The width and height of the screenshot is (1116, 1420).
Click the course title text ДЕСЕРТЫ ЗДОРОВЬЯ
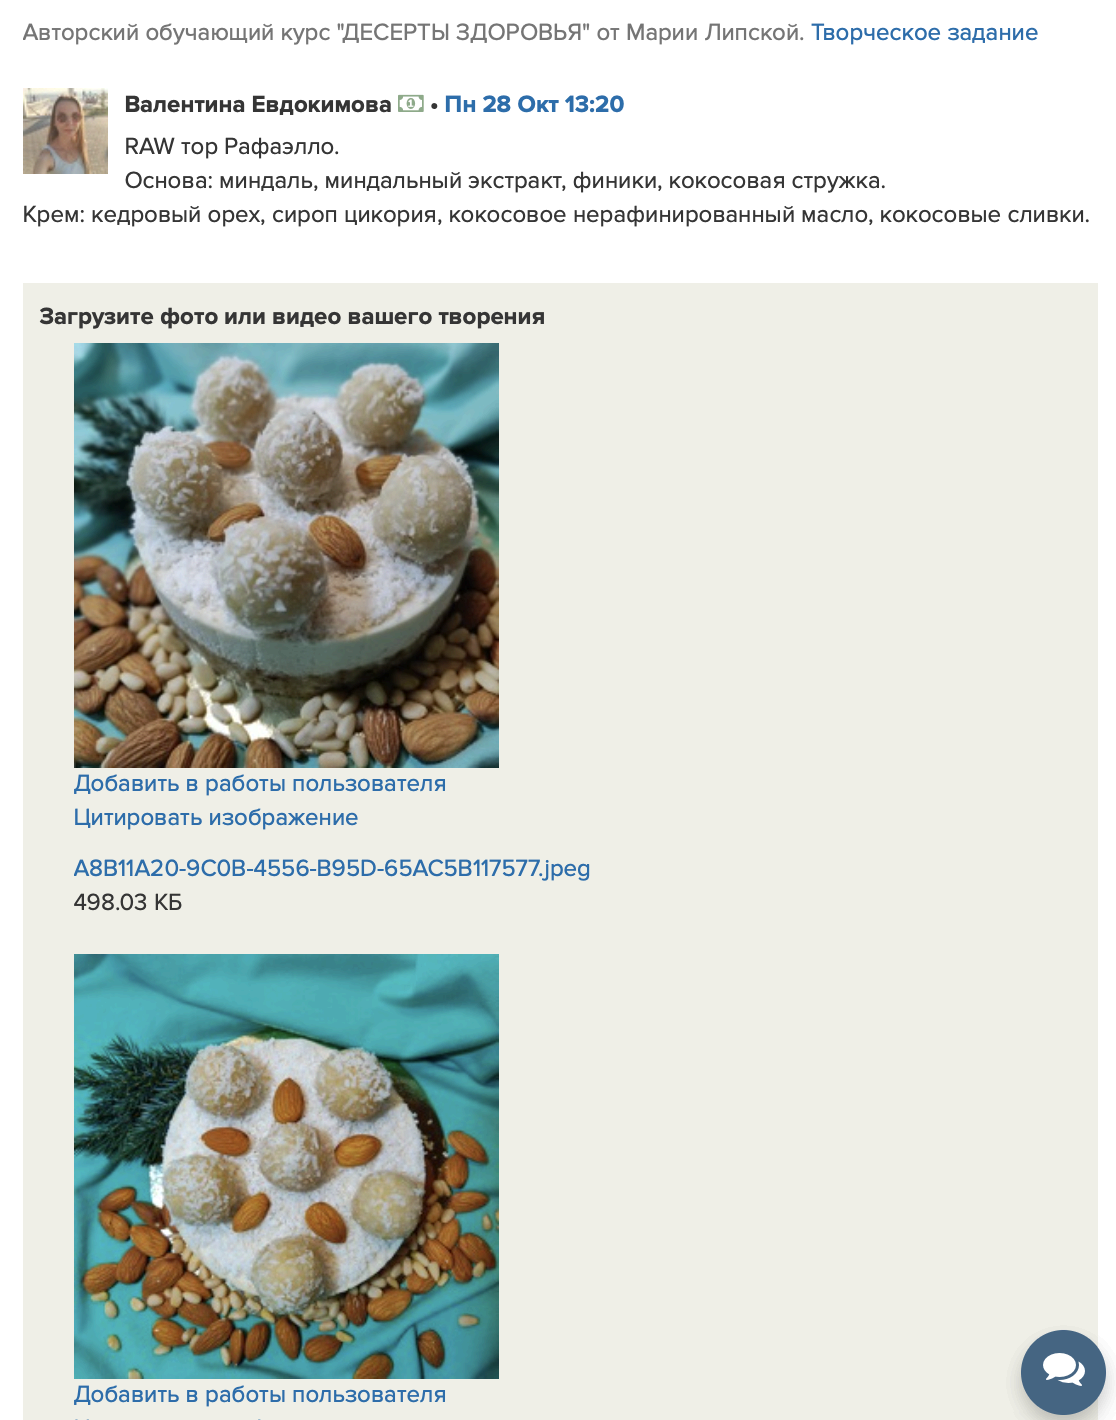point(463,32)
